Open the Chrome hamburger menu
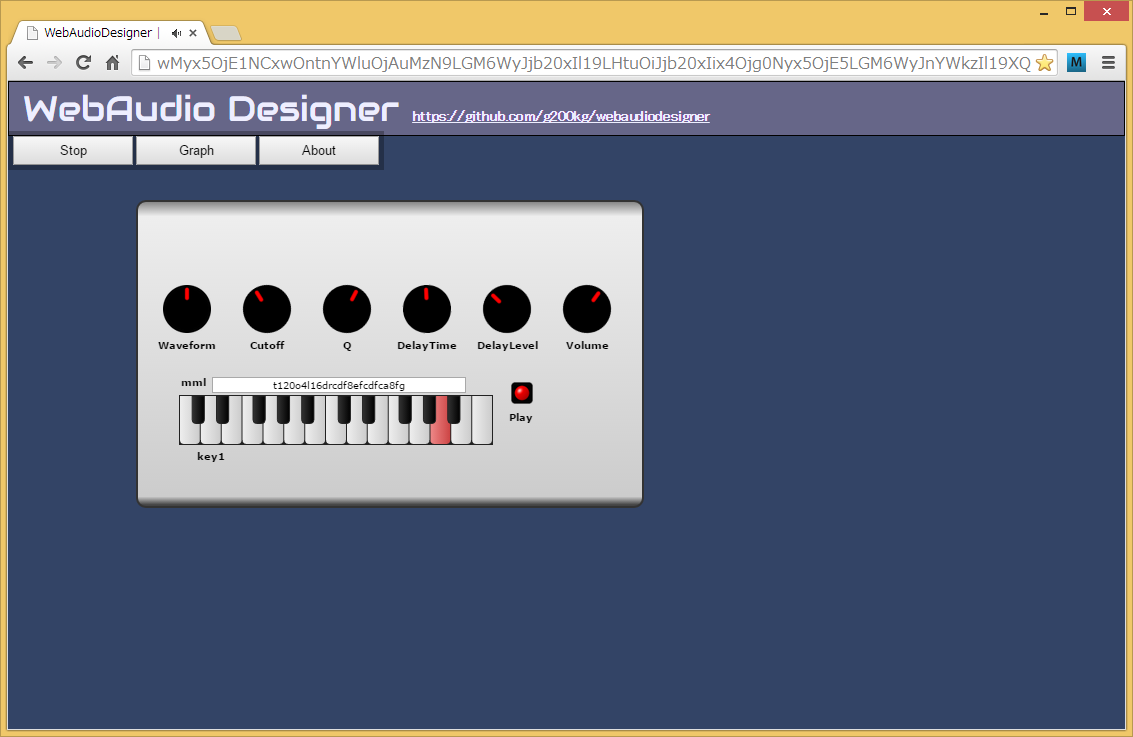The width and height of the screenshot is (1133, 737). tap(1108, 62)
